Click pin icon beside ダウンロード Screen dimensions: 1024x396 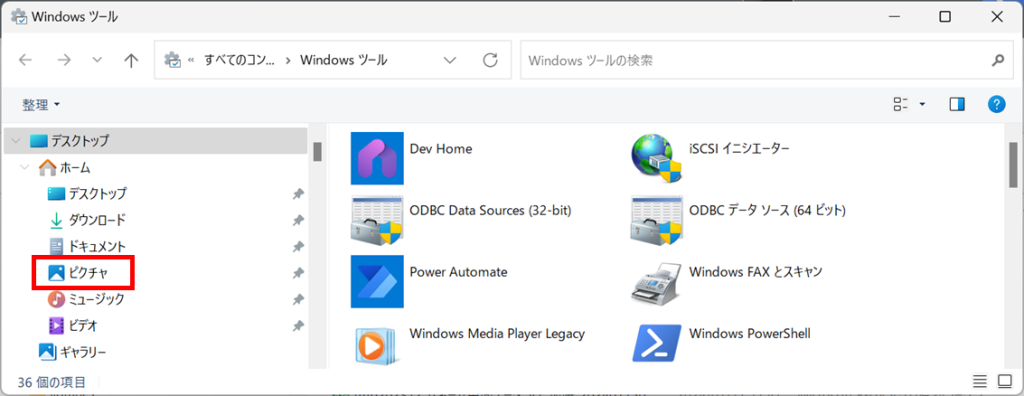point(298,220)
